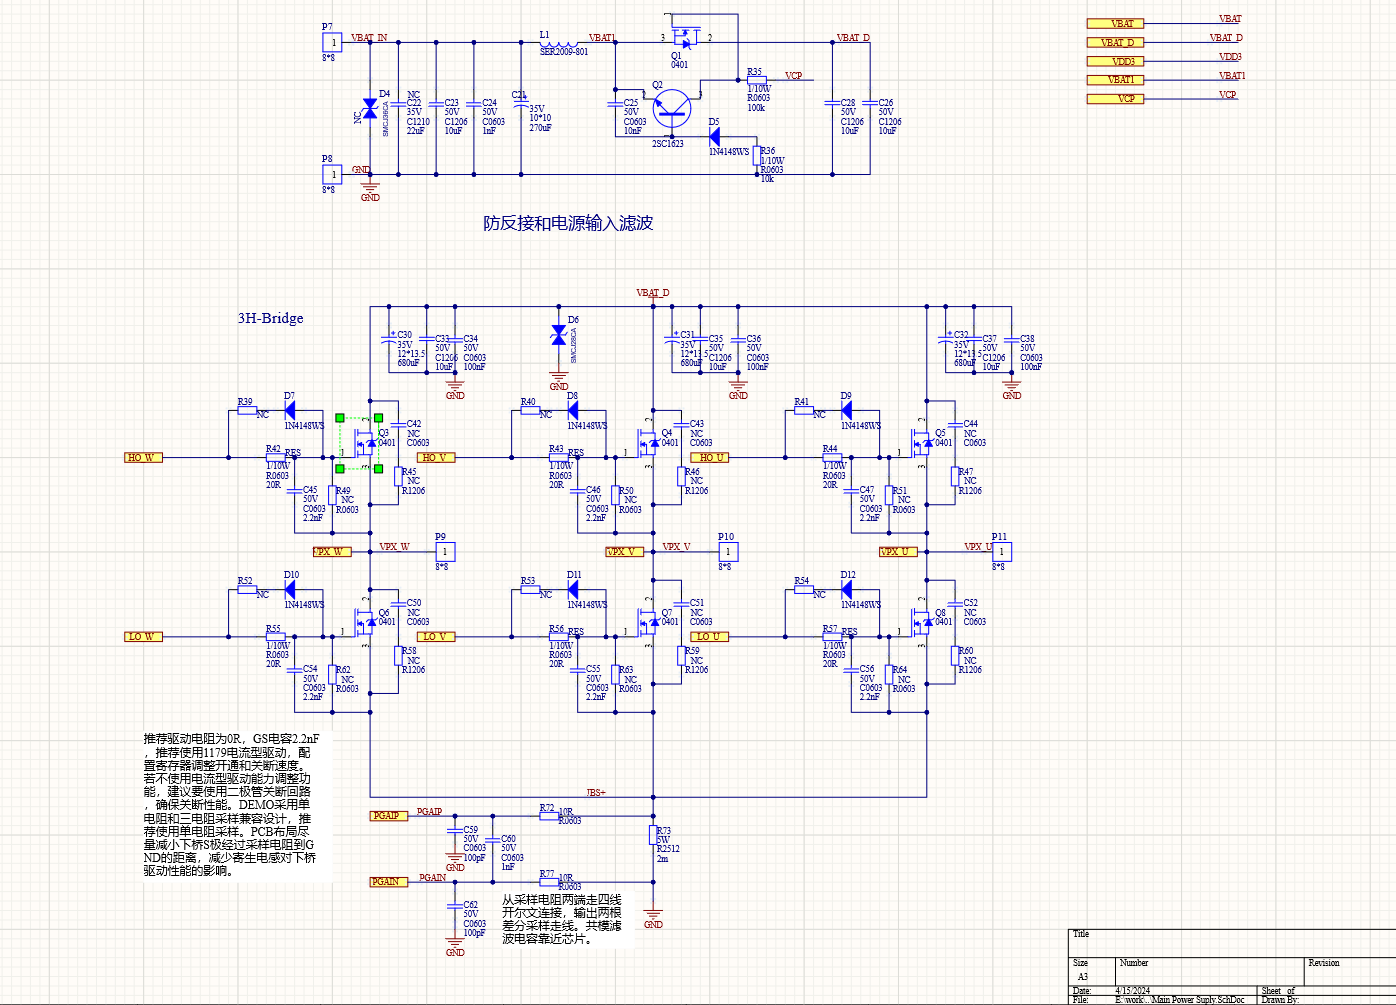This screenshot has width=1396, height=1005.
Task: Select the D5 diode symbol
Action: coord(715,137)
